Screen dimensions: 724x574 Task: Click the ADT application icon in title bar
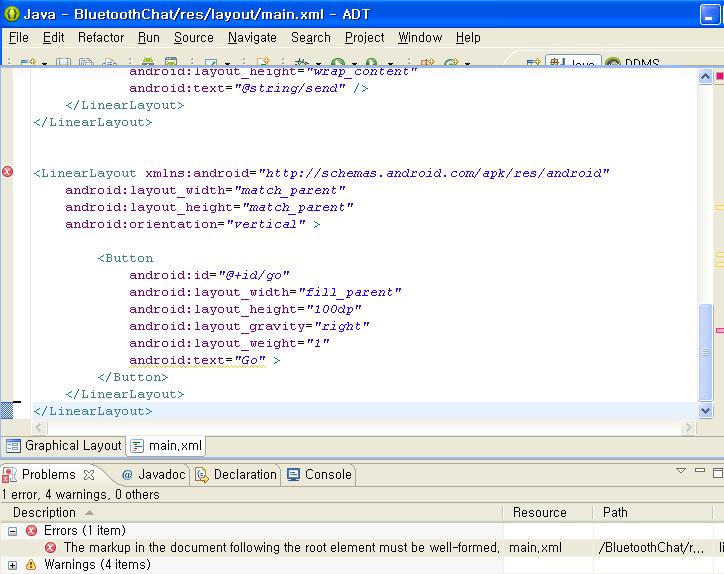pyautogui.click(x=12, y=14)
